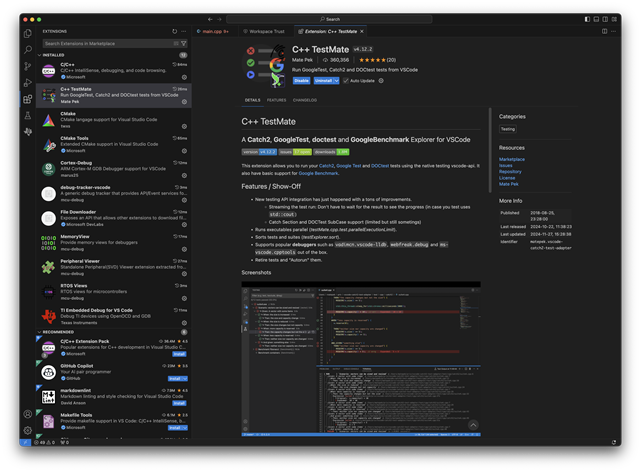This screenshot has height=471, width=640.
Task: Open manage gear for RTOS Views extension
Action: coord(184,298)
